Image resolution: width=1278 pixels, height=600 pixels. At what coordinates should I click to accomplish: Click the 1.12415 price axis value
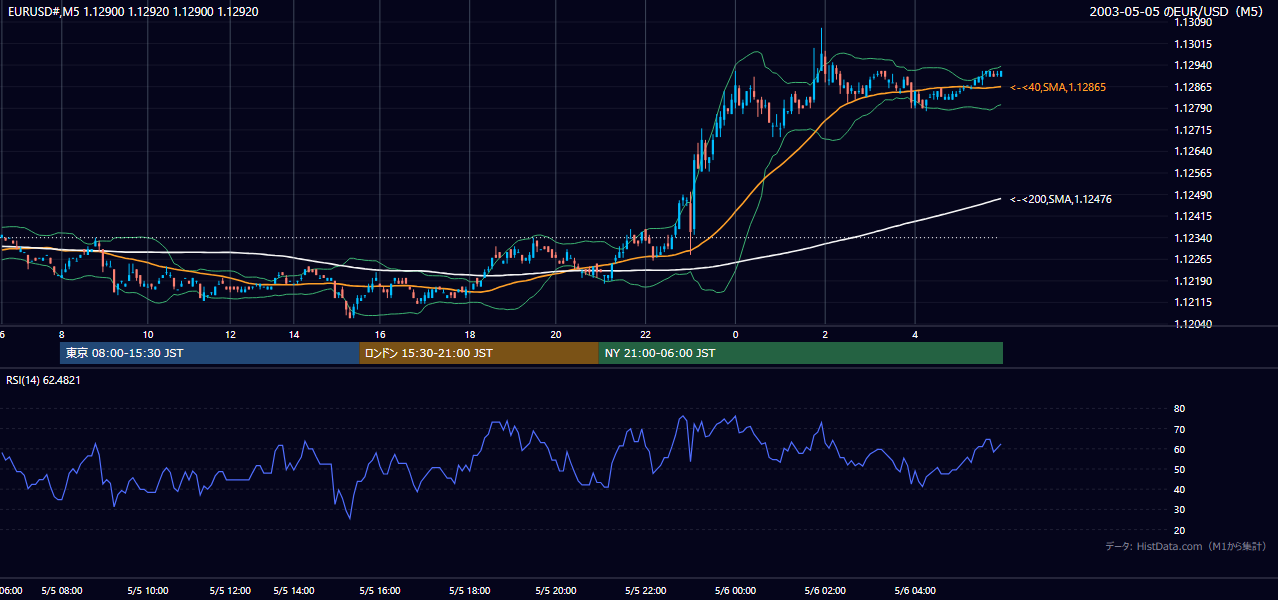[x=1193, y=216]
